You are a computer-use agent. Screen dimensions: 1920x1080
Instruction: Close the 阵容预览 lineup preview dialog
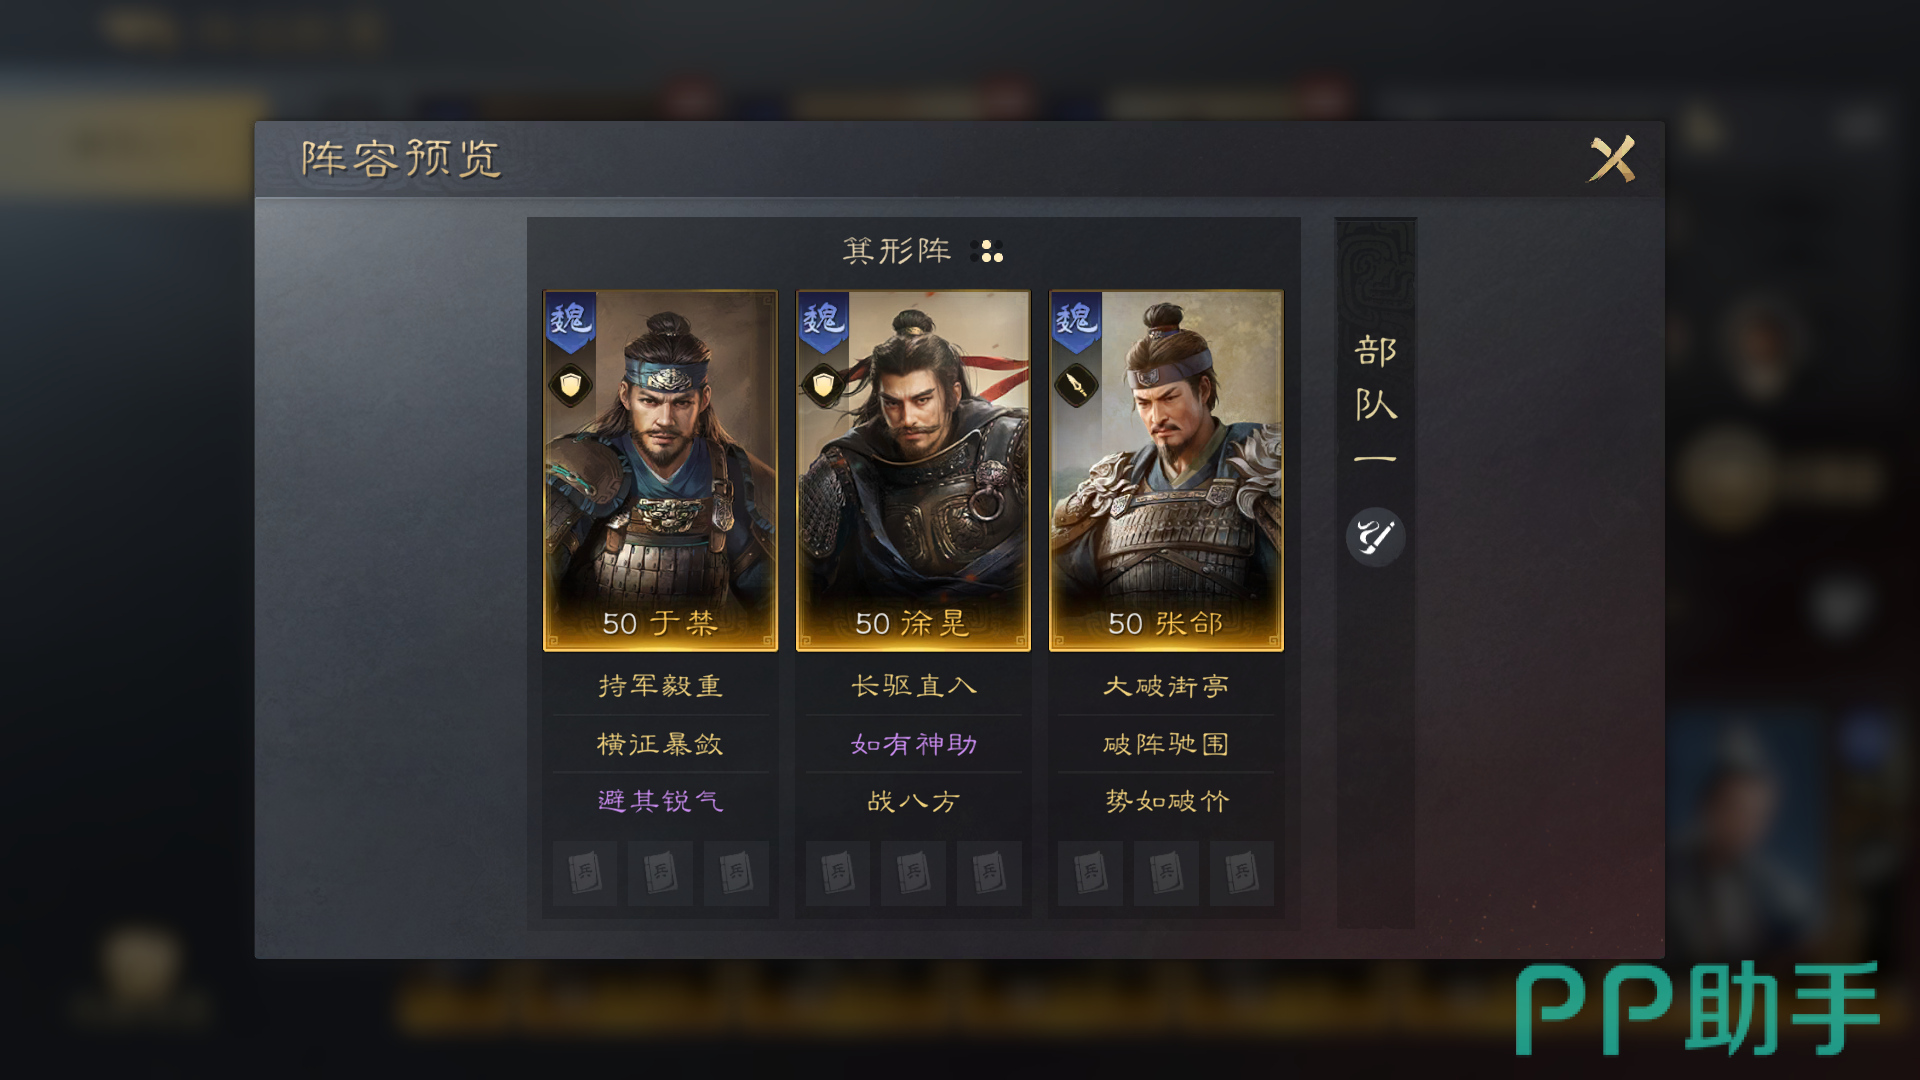point(1612,159)
